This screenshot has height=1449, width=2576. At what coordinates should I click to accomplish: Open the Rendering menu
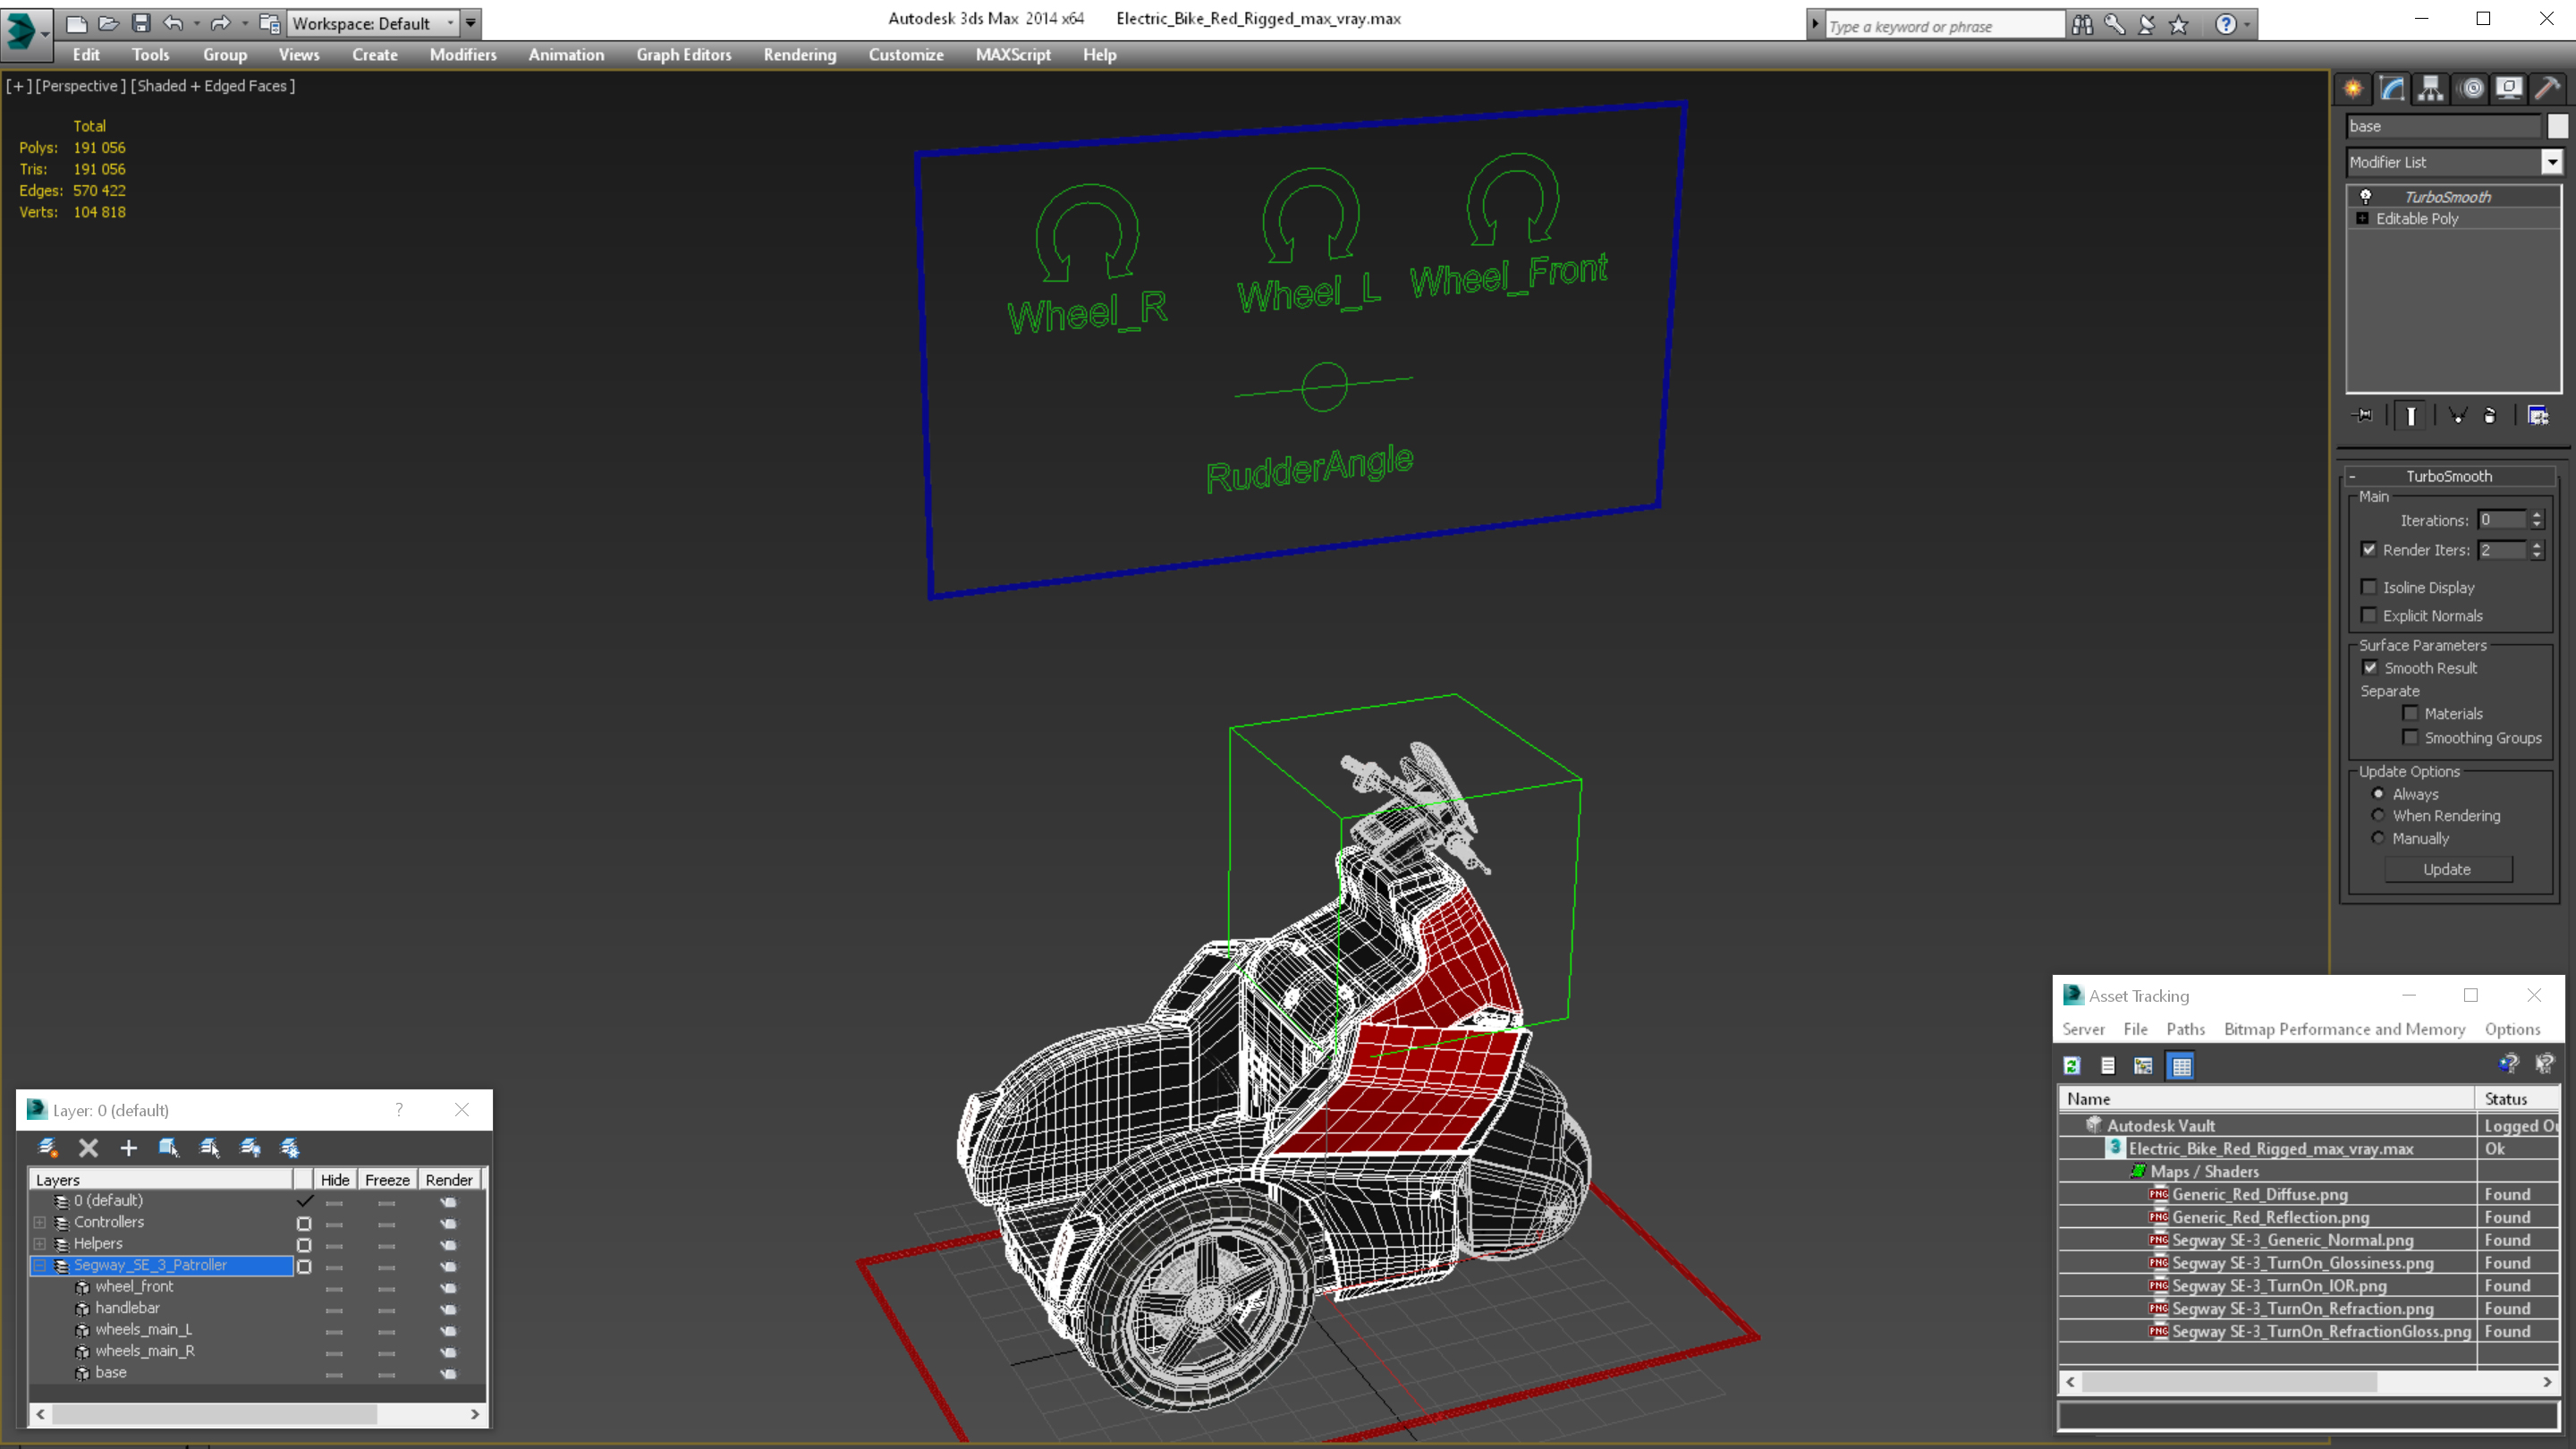click(x=799, y=55)
